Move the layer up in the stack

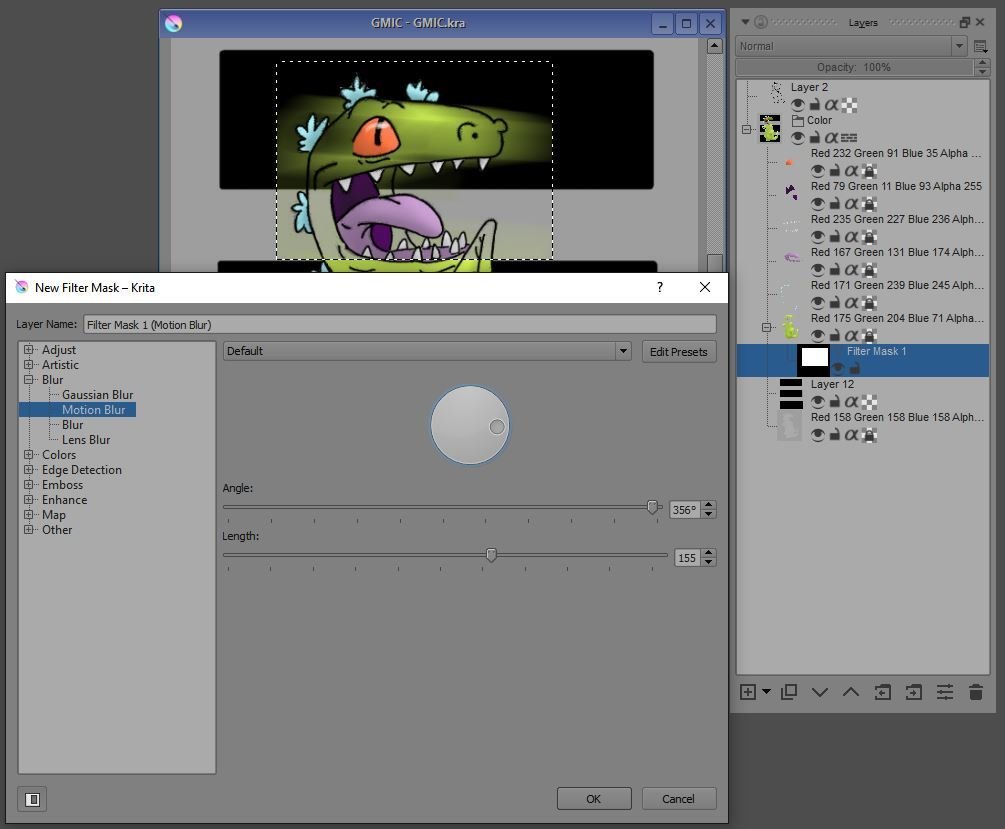click(851, 692)
